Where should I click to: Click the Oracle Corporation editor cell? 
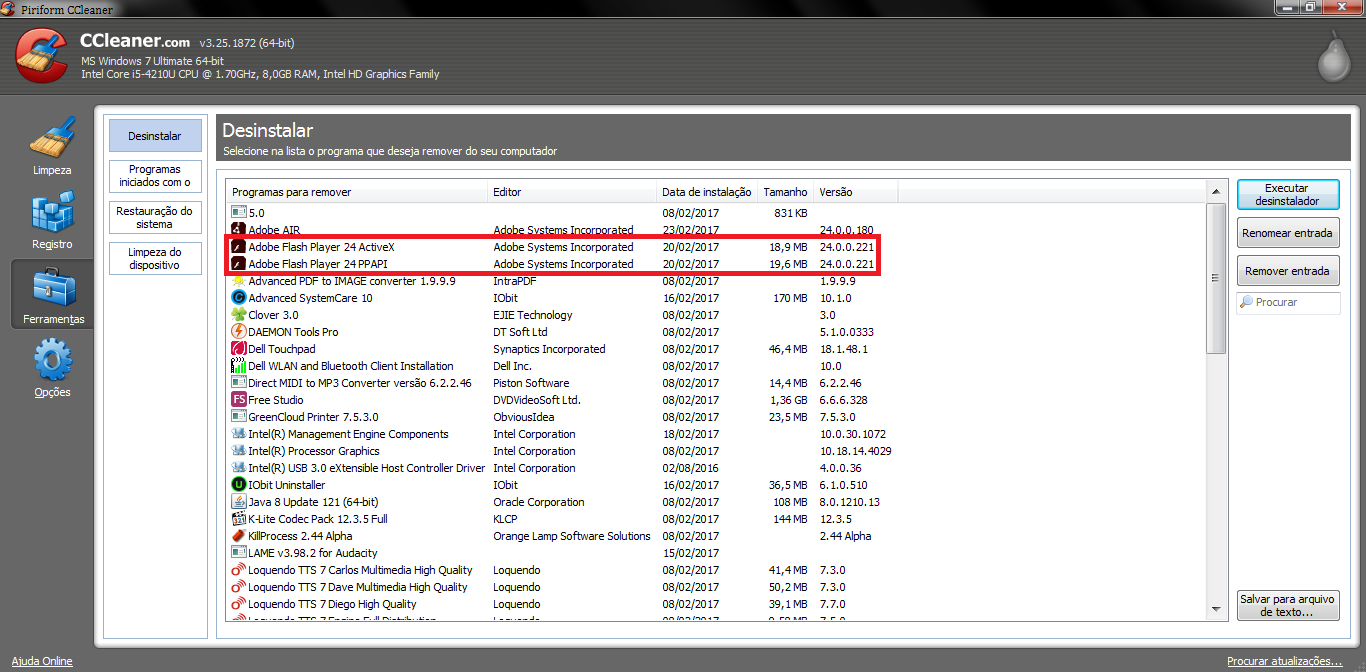point(538,502)
